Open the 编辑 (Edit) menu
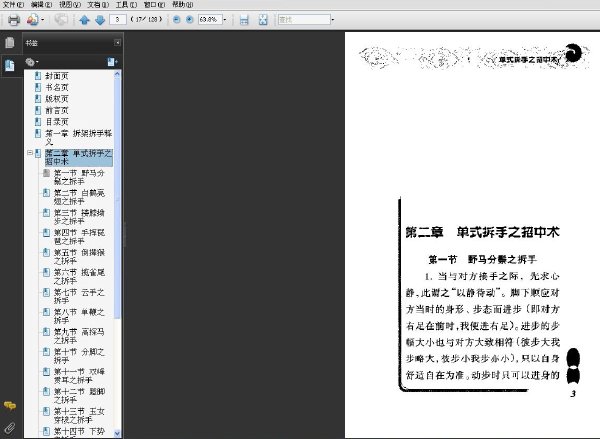Image resolution: width=600 pixels, height=439 pixels. point(41,5)
